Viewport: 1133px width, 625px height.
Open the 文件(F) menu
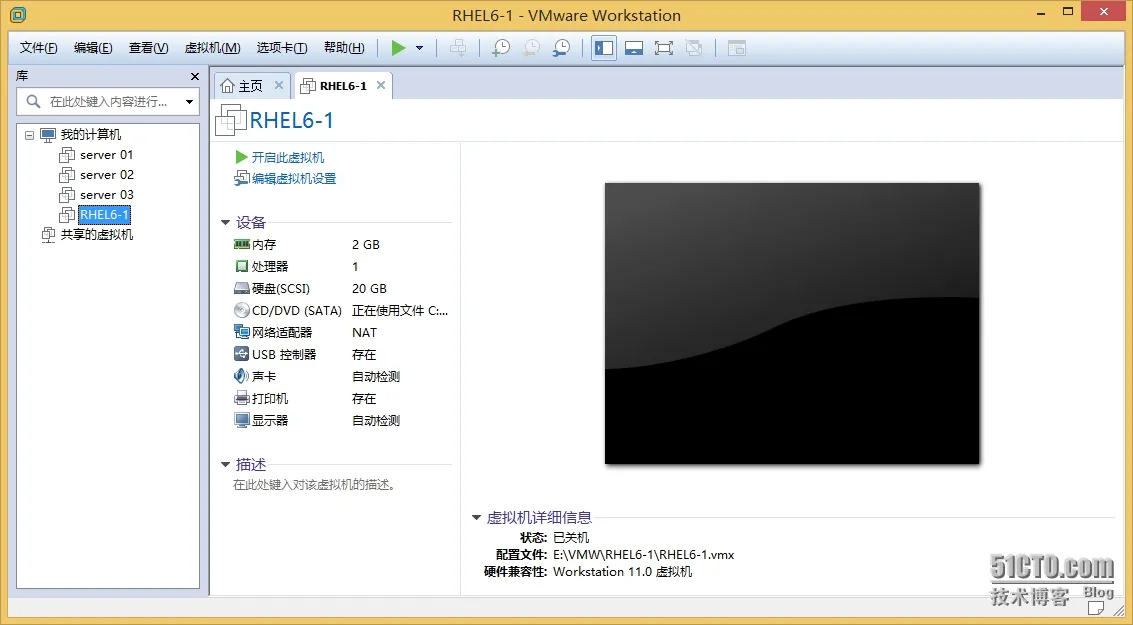coord(38,48)
